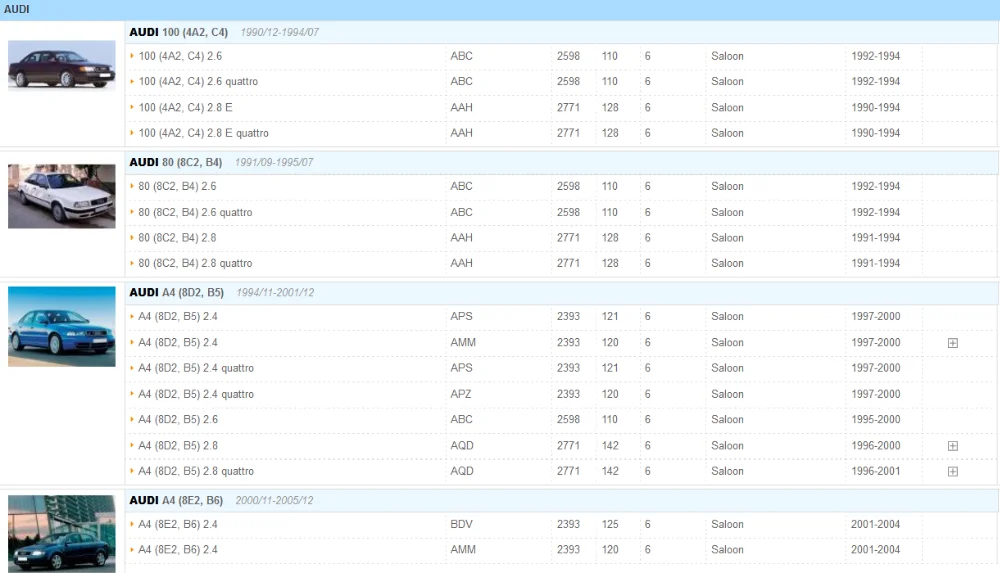
Task: Click the AUDI brand title bar
Action: 500,10
